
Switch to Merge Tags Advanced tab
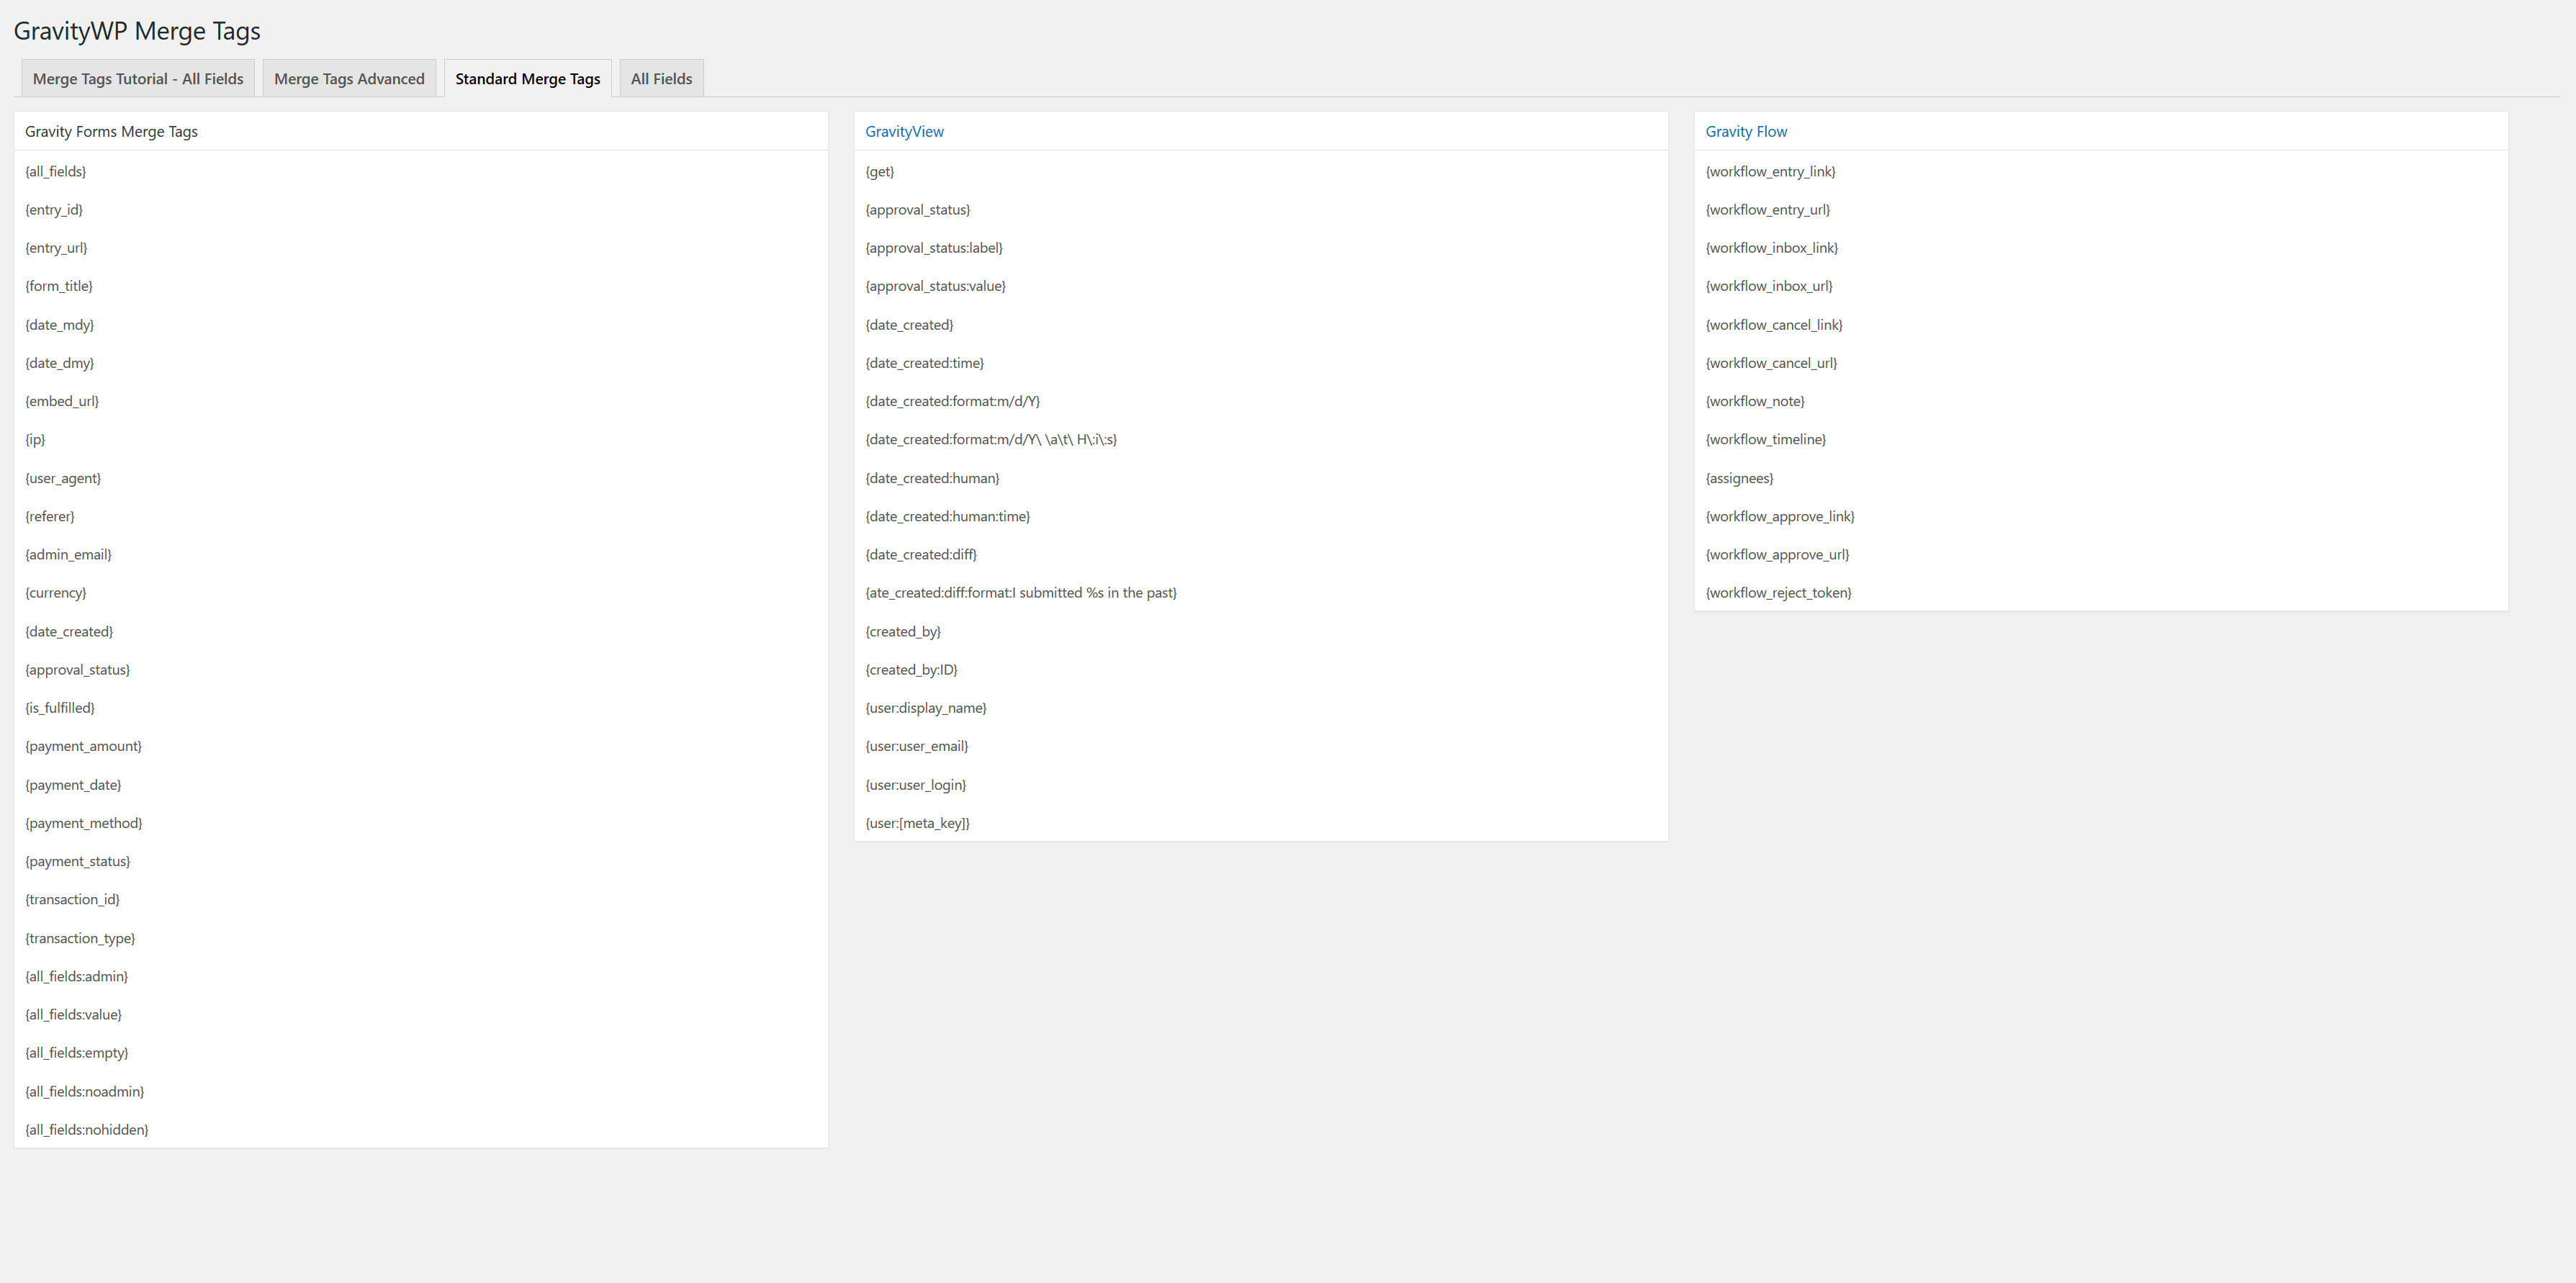click(349, 79)
